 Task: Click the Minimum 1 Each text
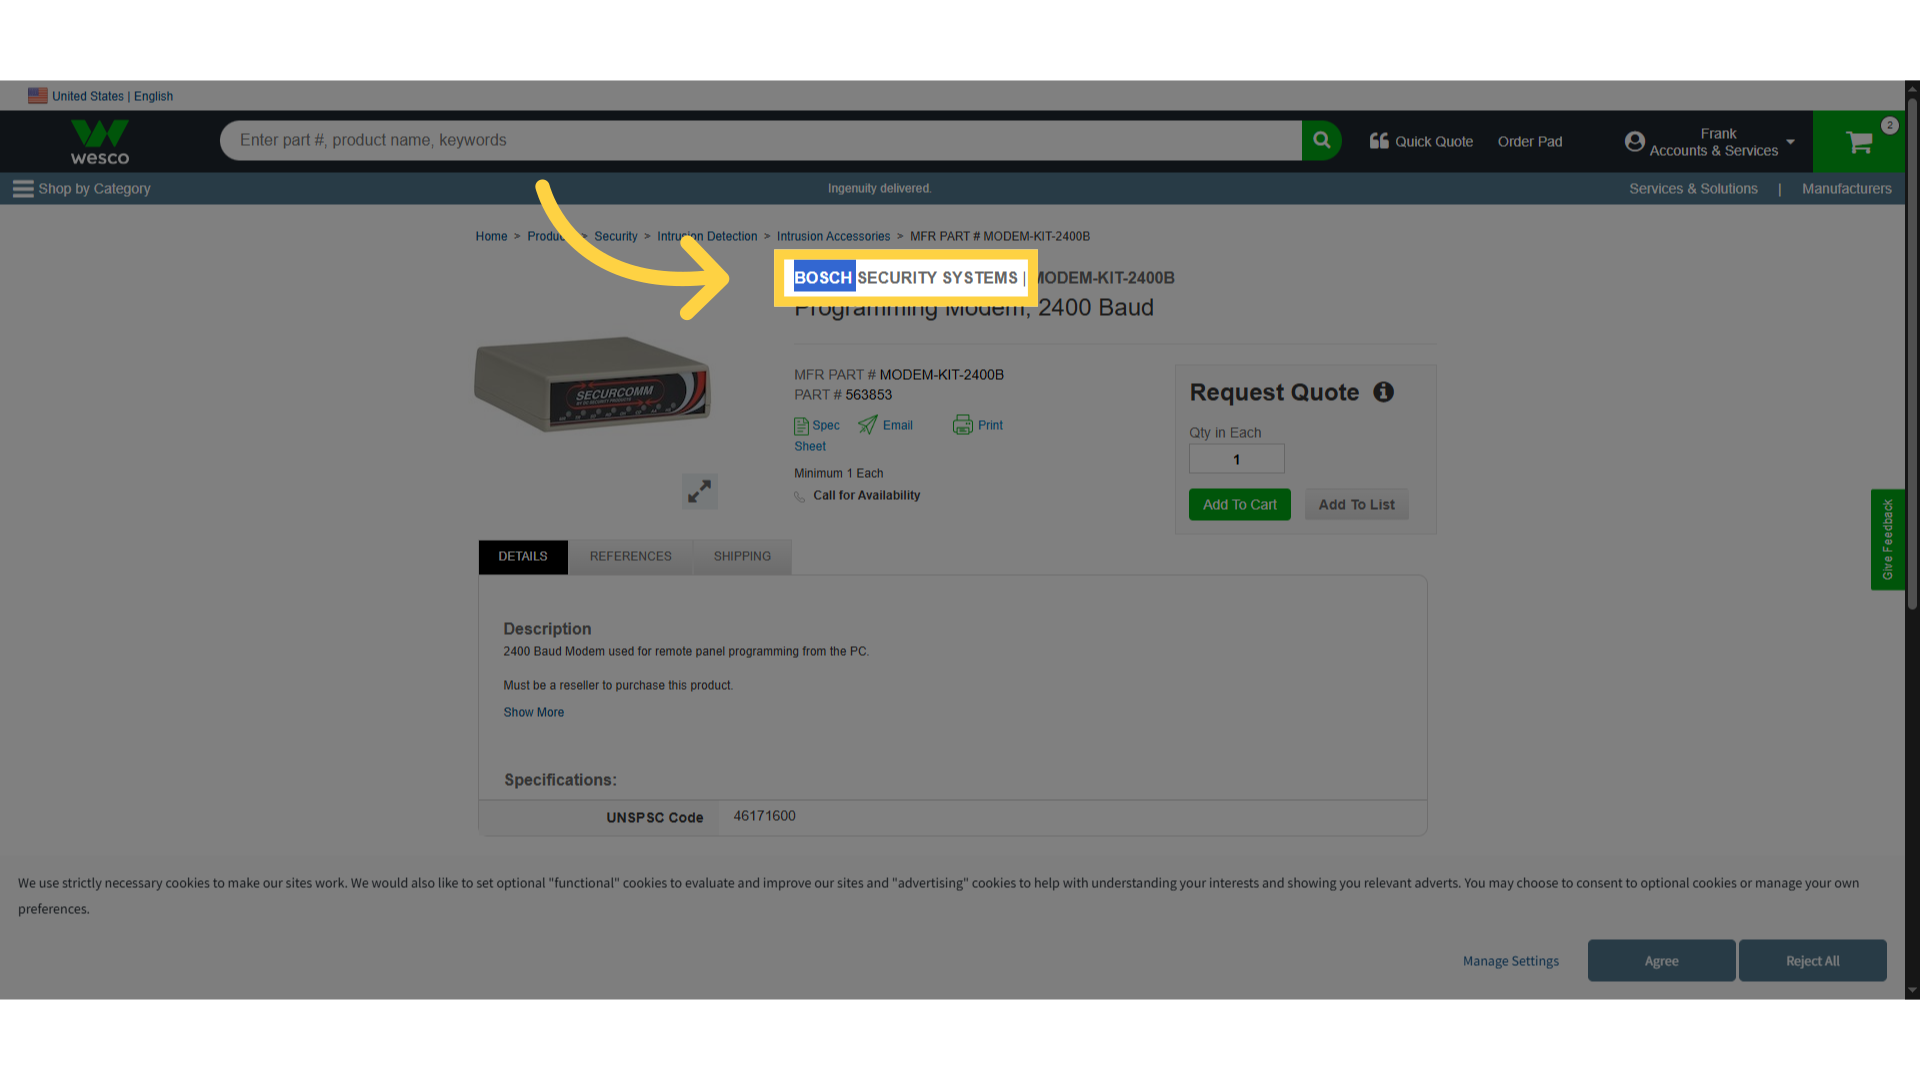click(x=838, y=474)
